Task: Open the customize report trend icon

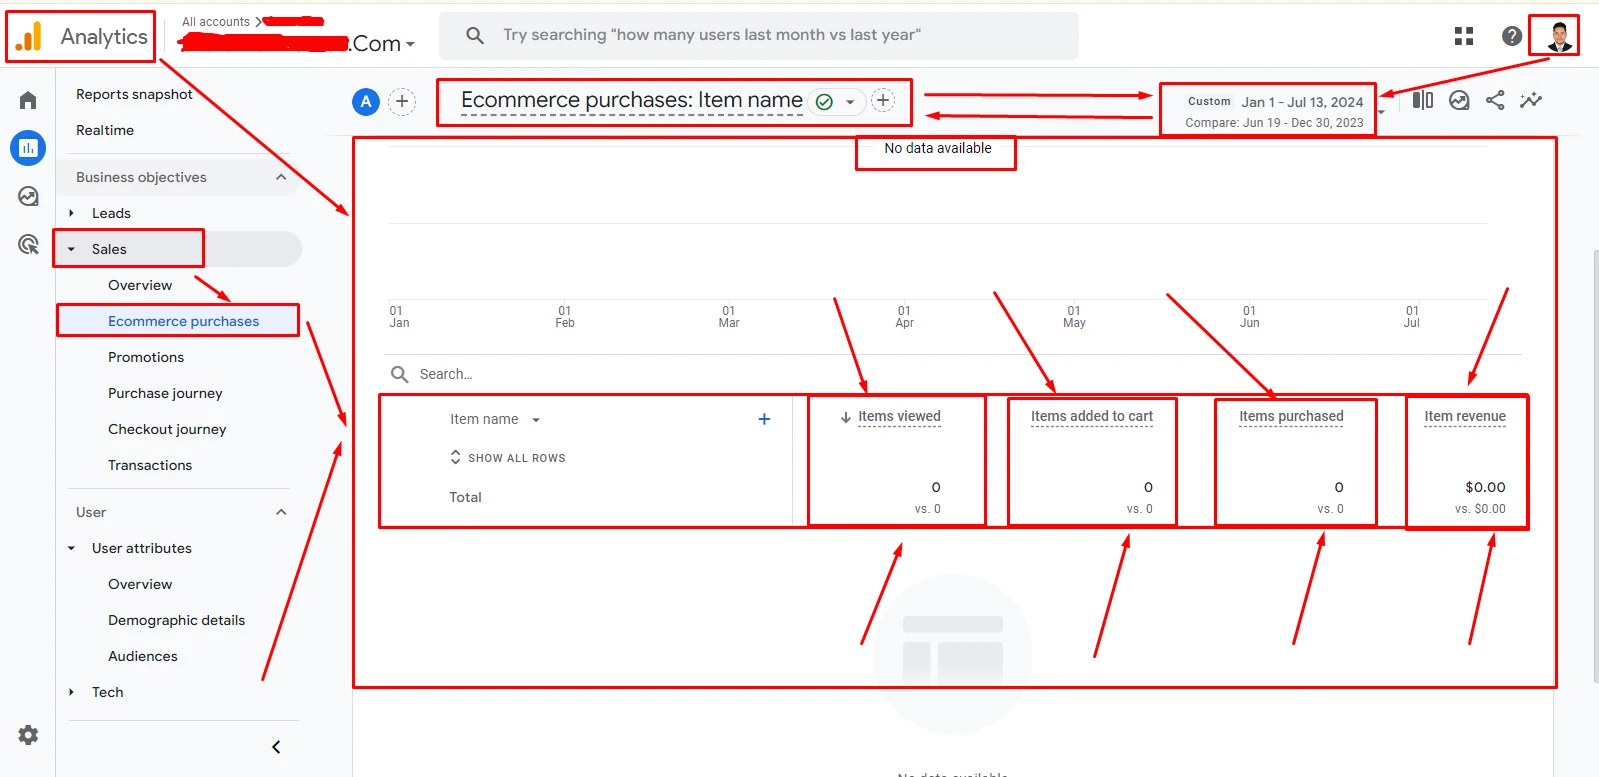Action: coord(1531,100)
